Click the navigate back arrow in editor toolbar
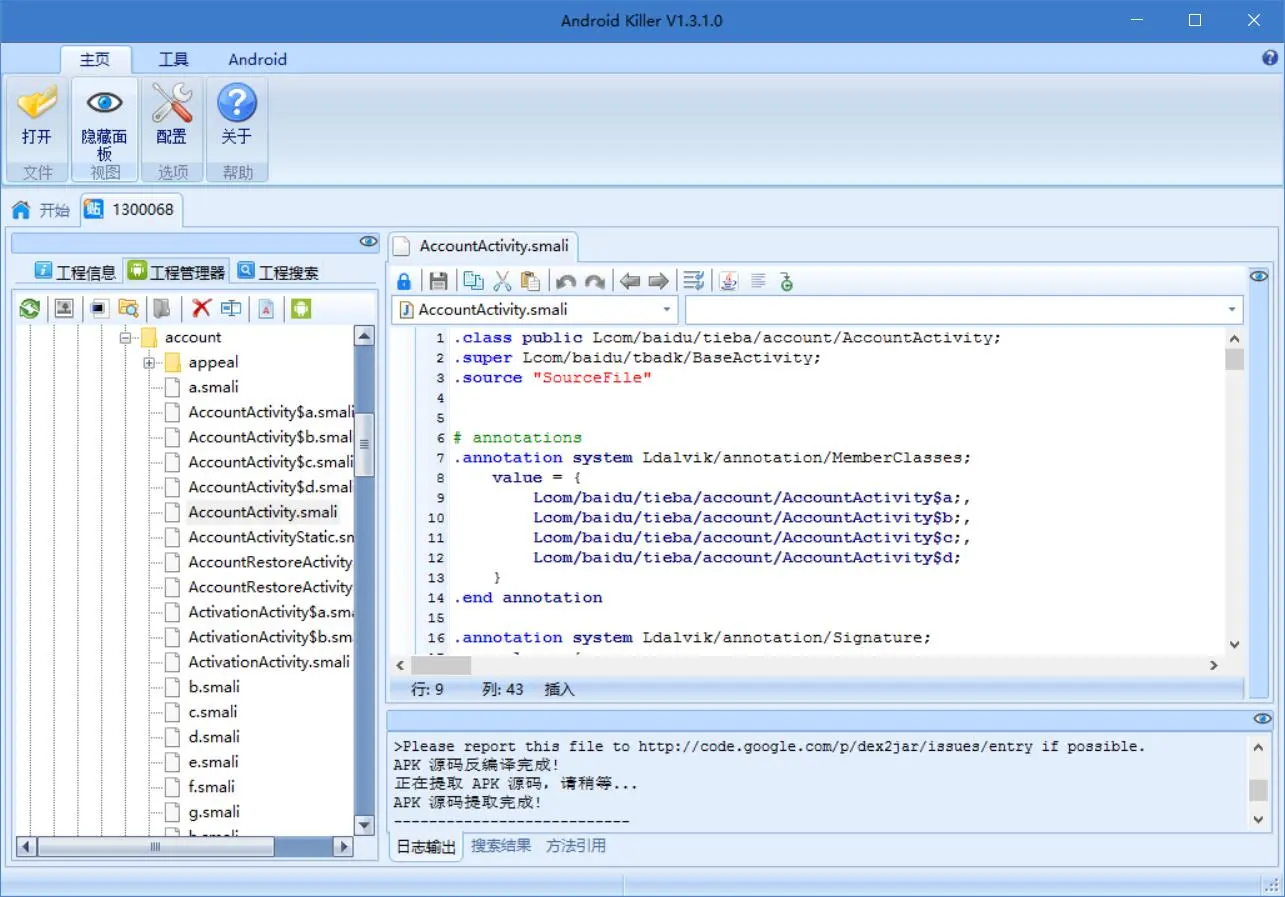The image size is (1285, 897). [629, 281]
